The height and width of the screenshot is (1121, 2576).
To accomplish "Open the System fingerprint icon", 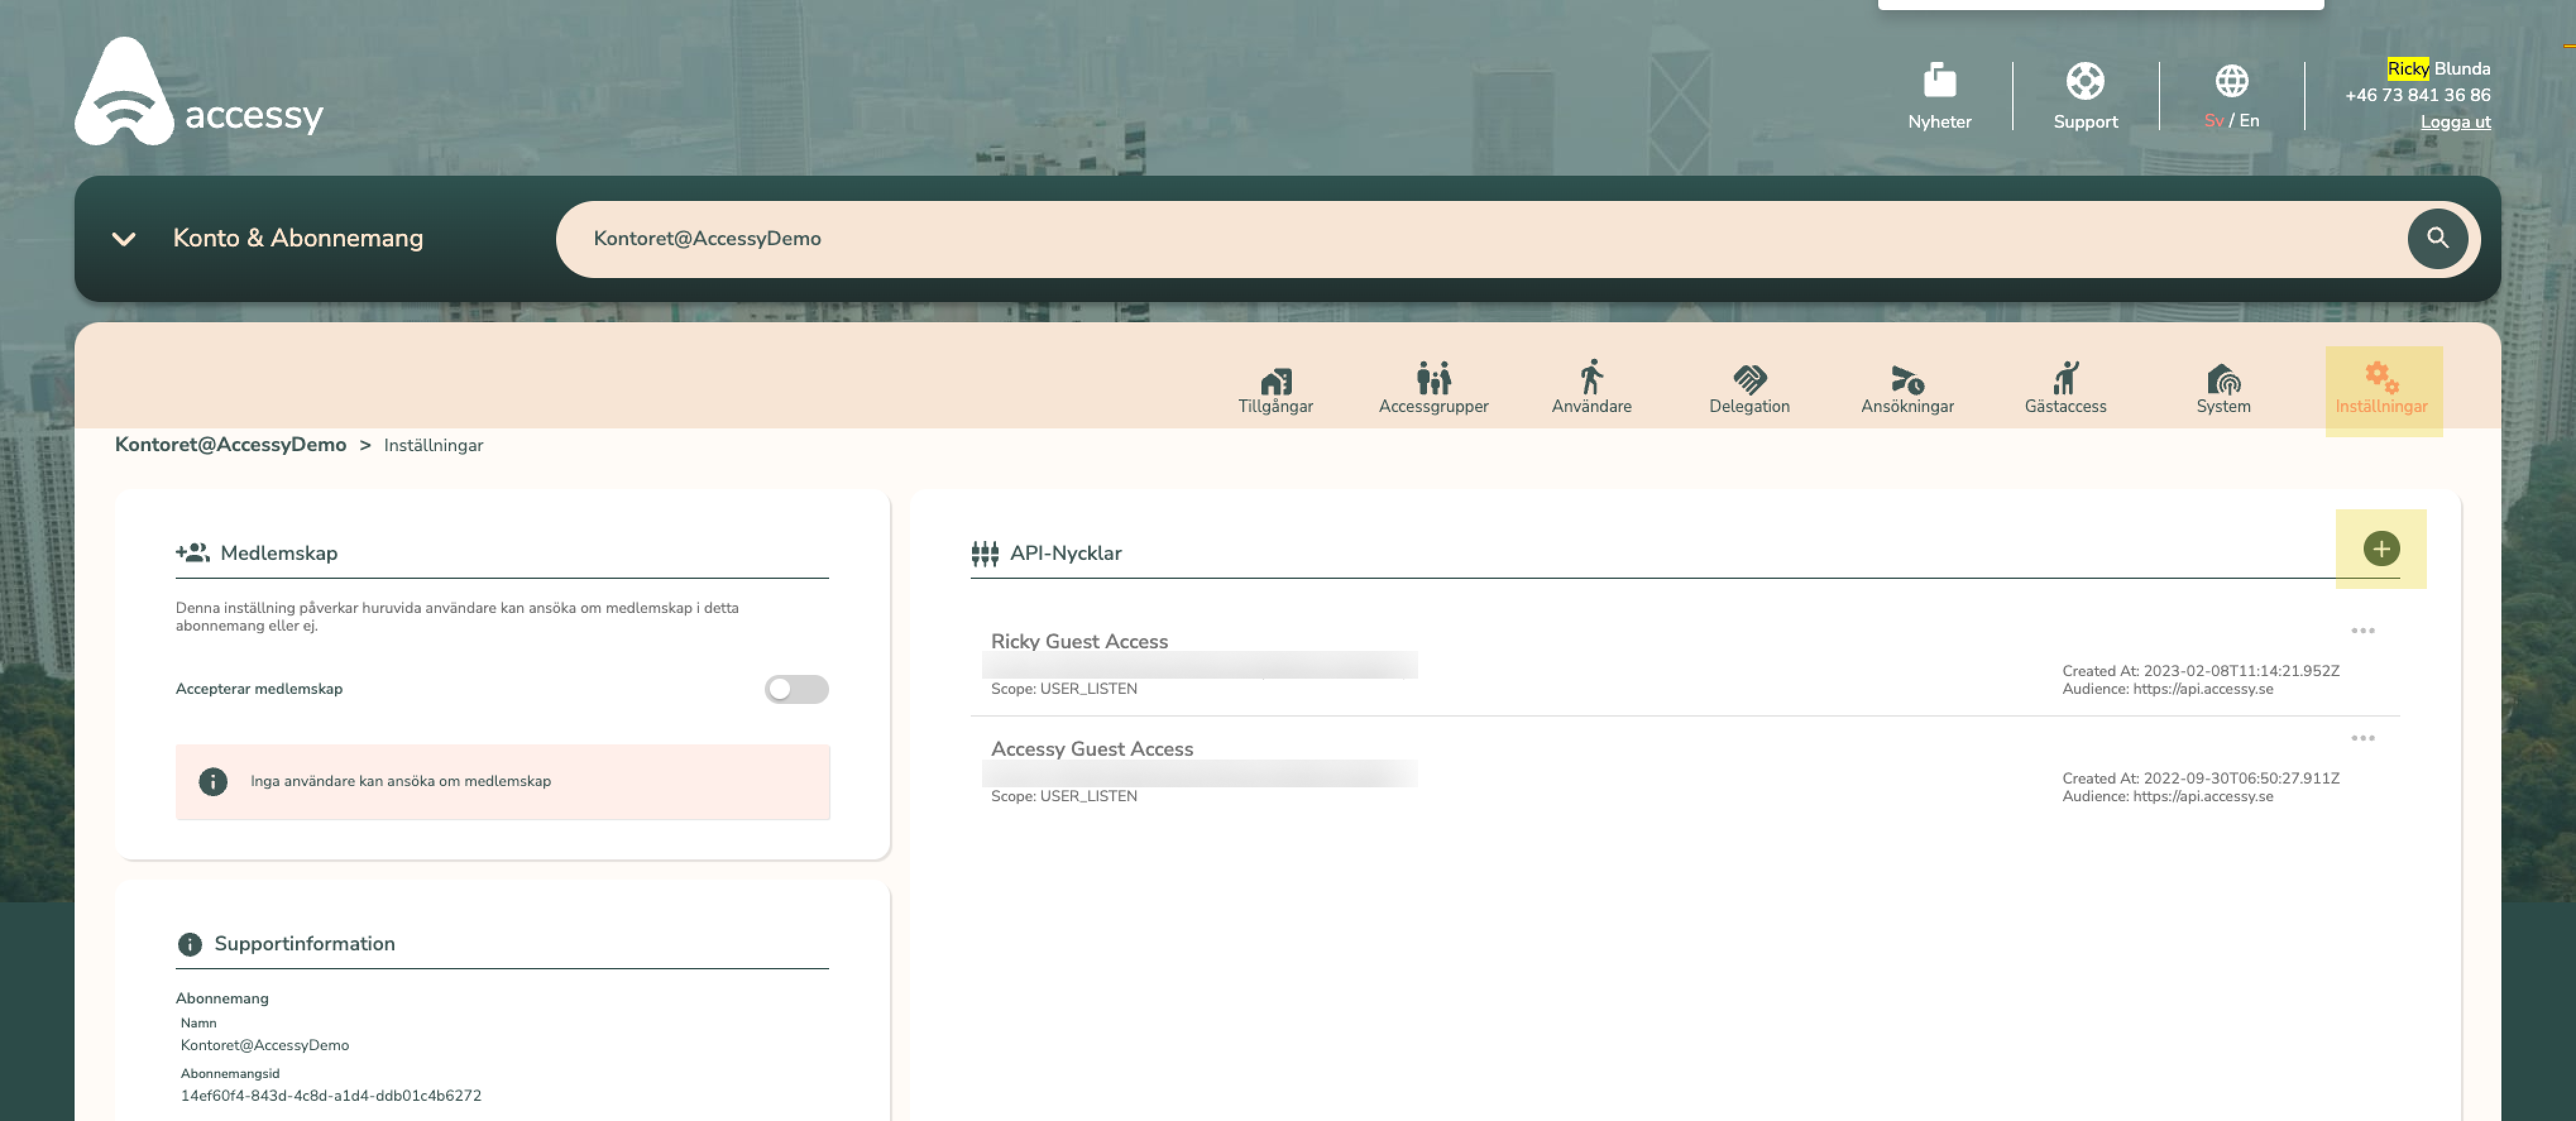I will point(2223,379).
